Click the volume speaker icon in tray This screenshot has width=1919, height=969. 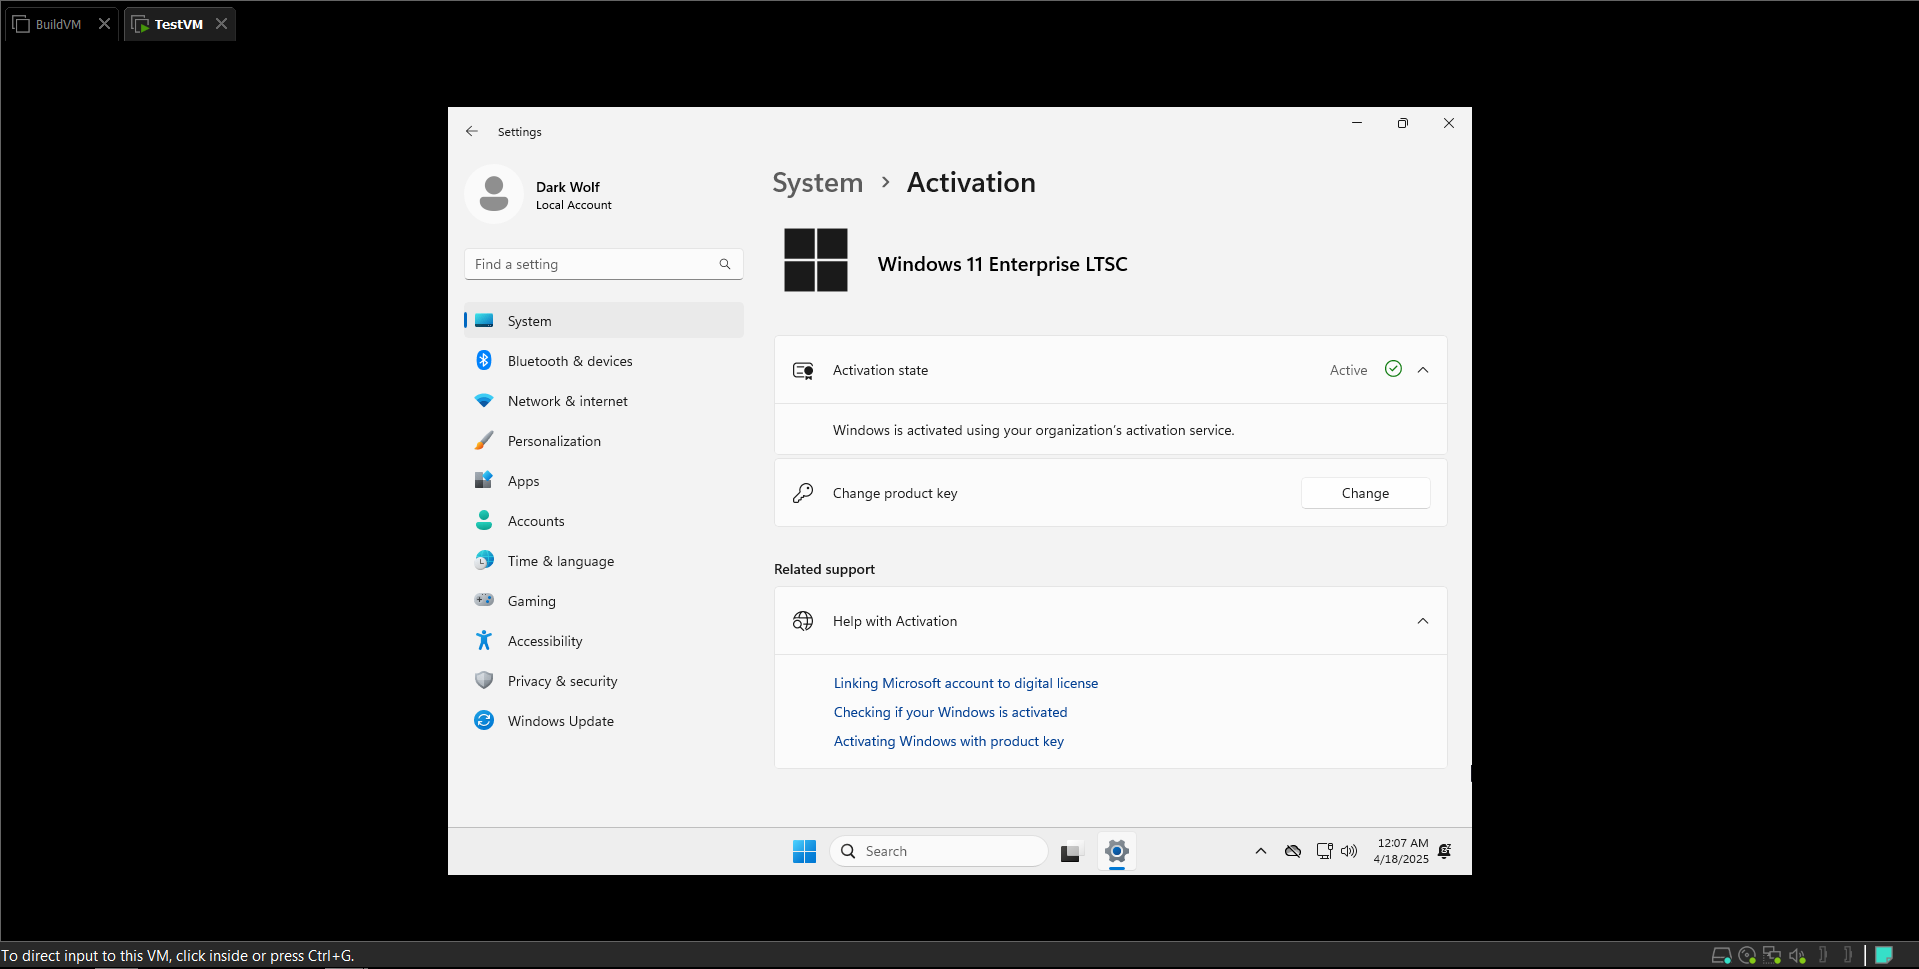click(x=1349, y=851)
